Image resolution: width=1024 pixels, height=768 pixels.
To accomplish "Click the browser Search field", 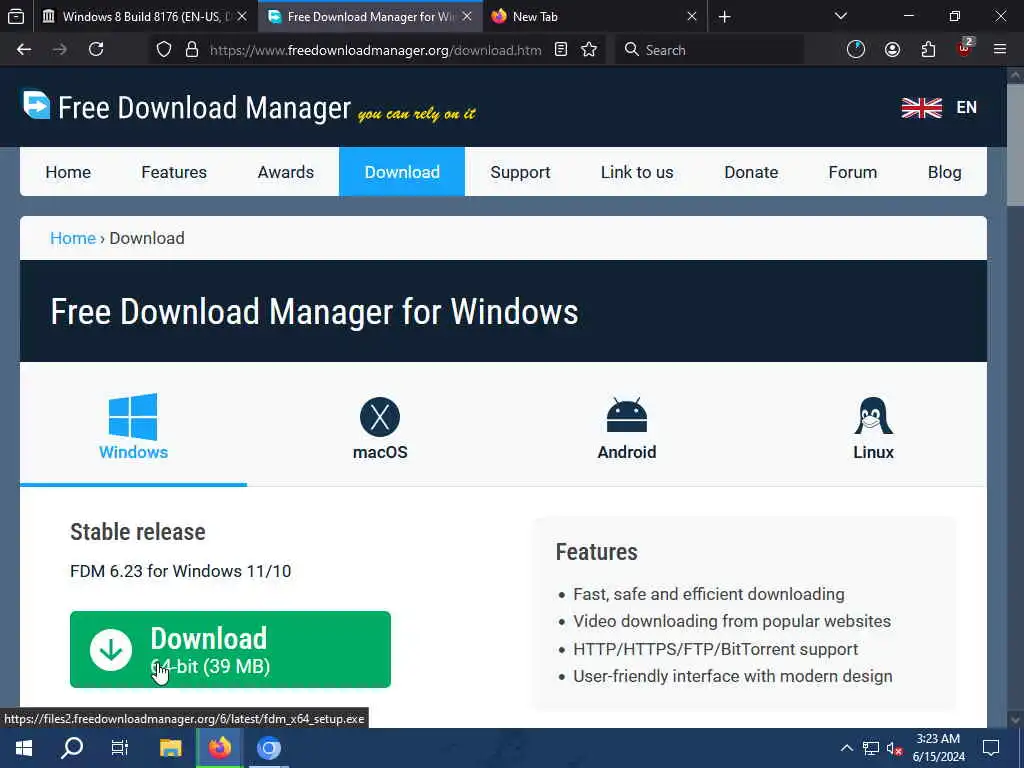I will pos(709,50).
